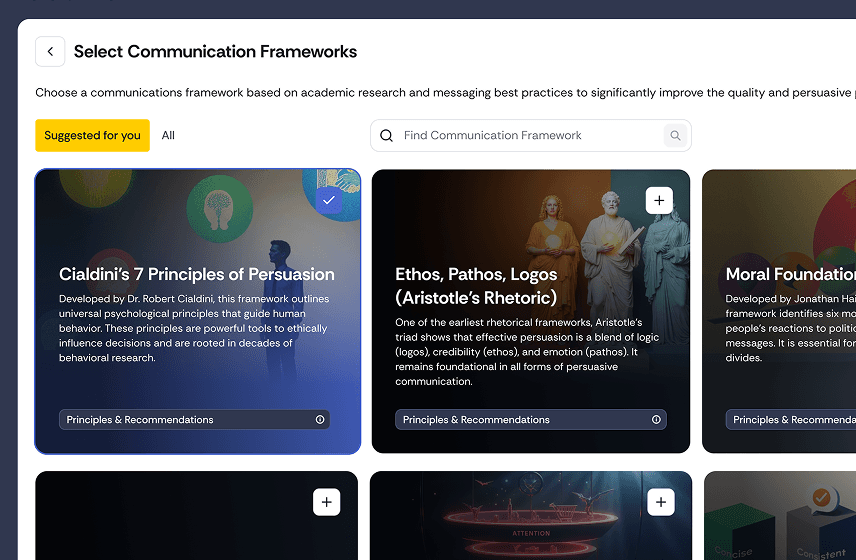Uncheck the selected Cialdini's 7 Principles checkmark
856x560 pixels.
(329, 200)
